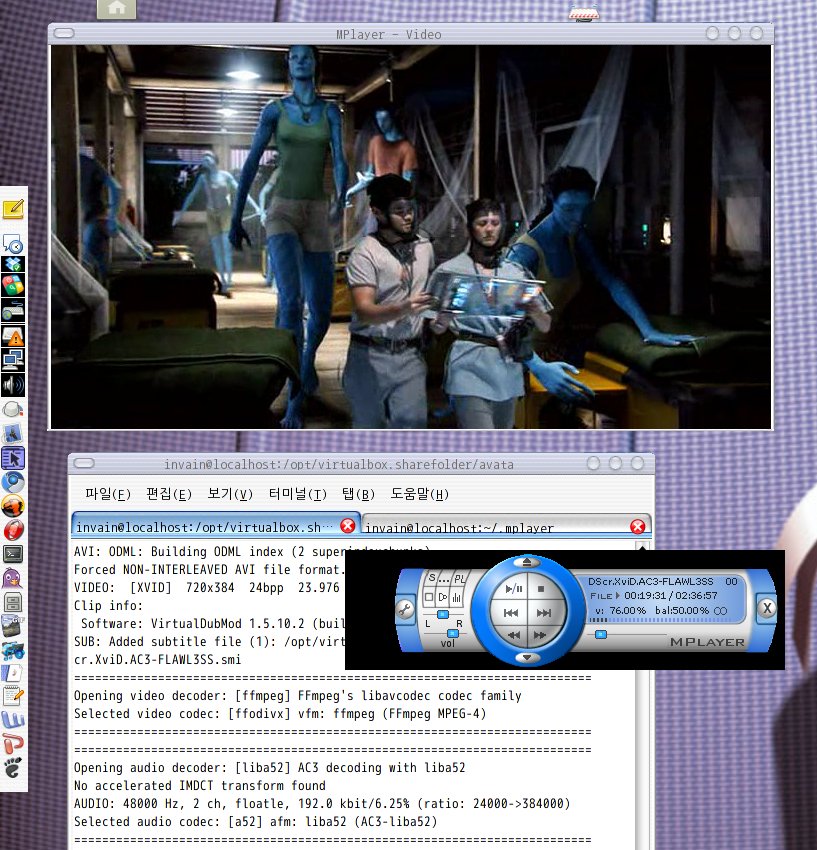
Task: Click the '...' button in MPlayer skin
Action: (x=445, y=579)
